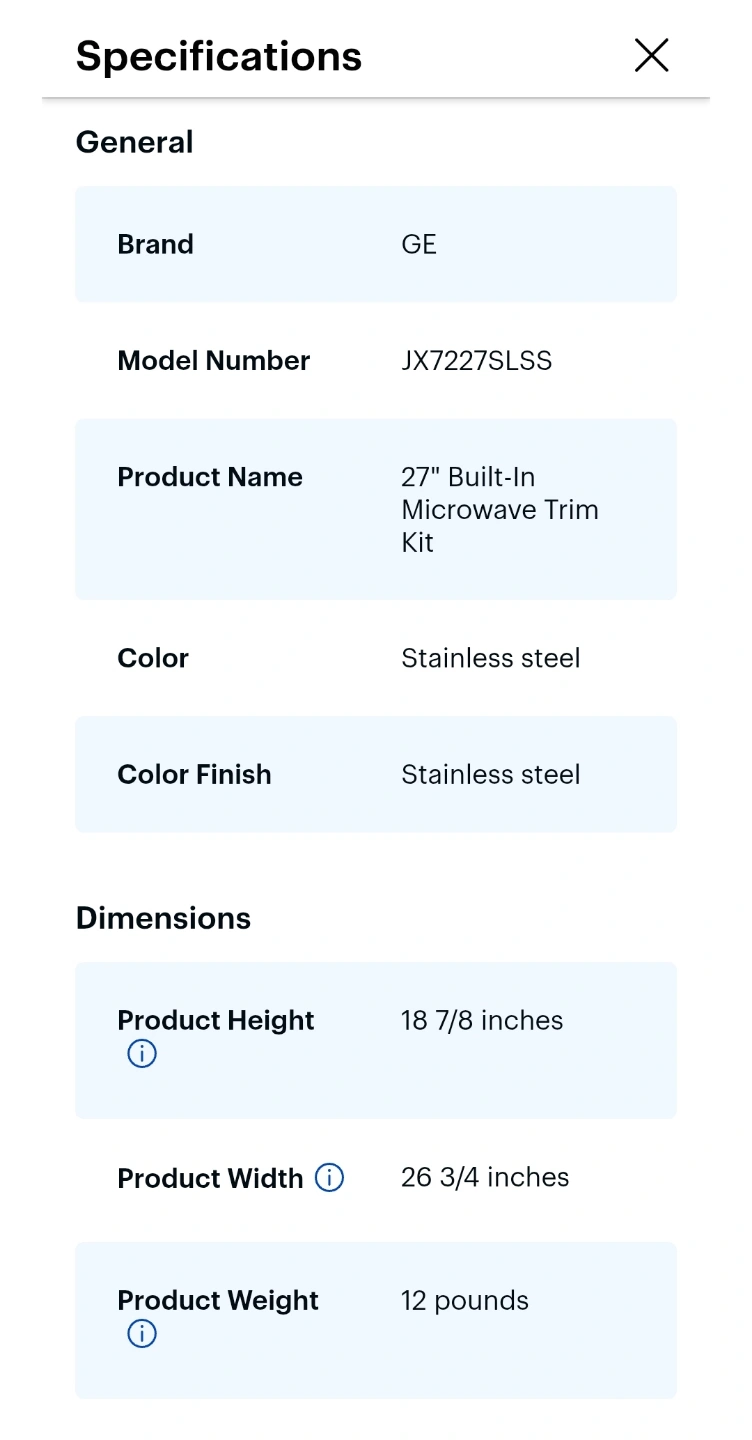The image size is (752, 1440).
Task: Open the Product Height info icon
Action: click(142, 1053)
